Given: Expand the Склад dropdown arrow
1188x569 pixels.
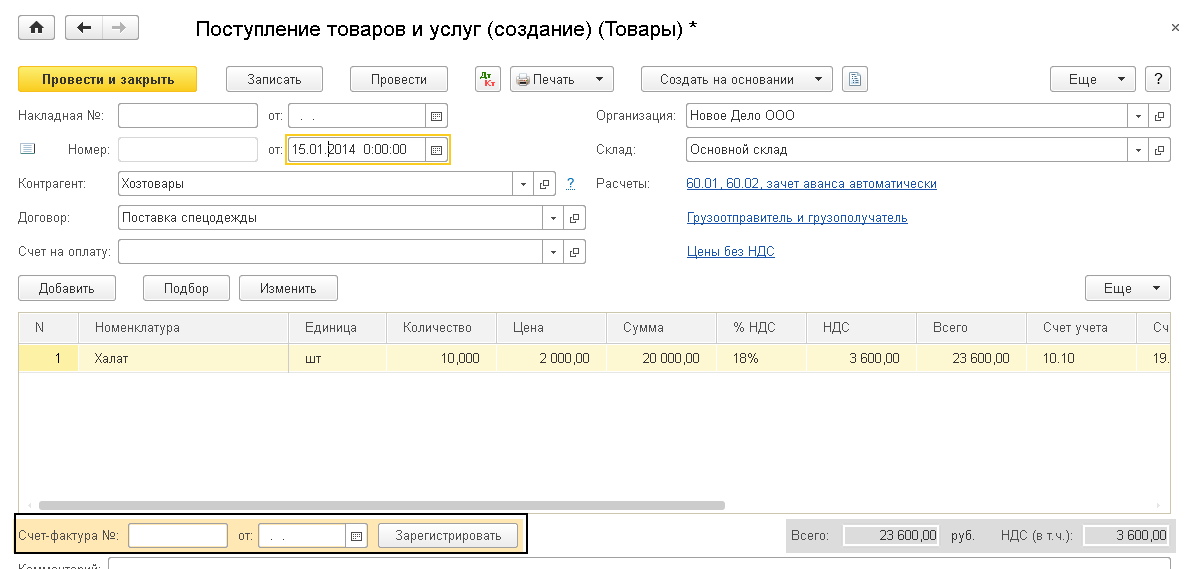Looking at the screenshot, I should coord(1139,150).
